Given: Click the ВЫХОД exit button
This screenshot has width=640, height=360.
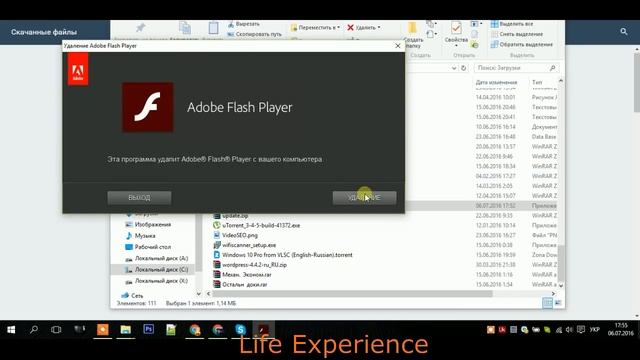Looking at the screenshot, I should (x=139, y=198).
